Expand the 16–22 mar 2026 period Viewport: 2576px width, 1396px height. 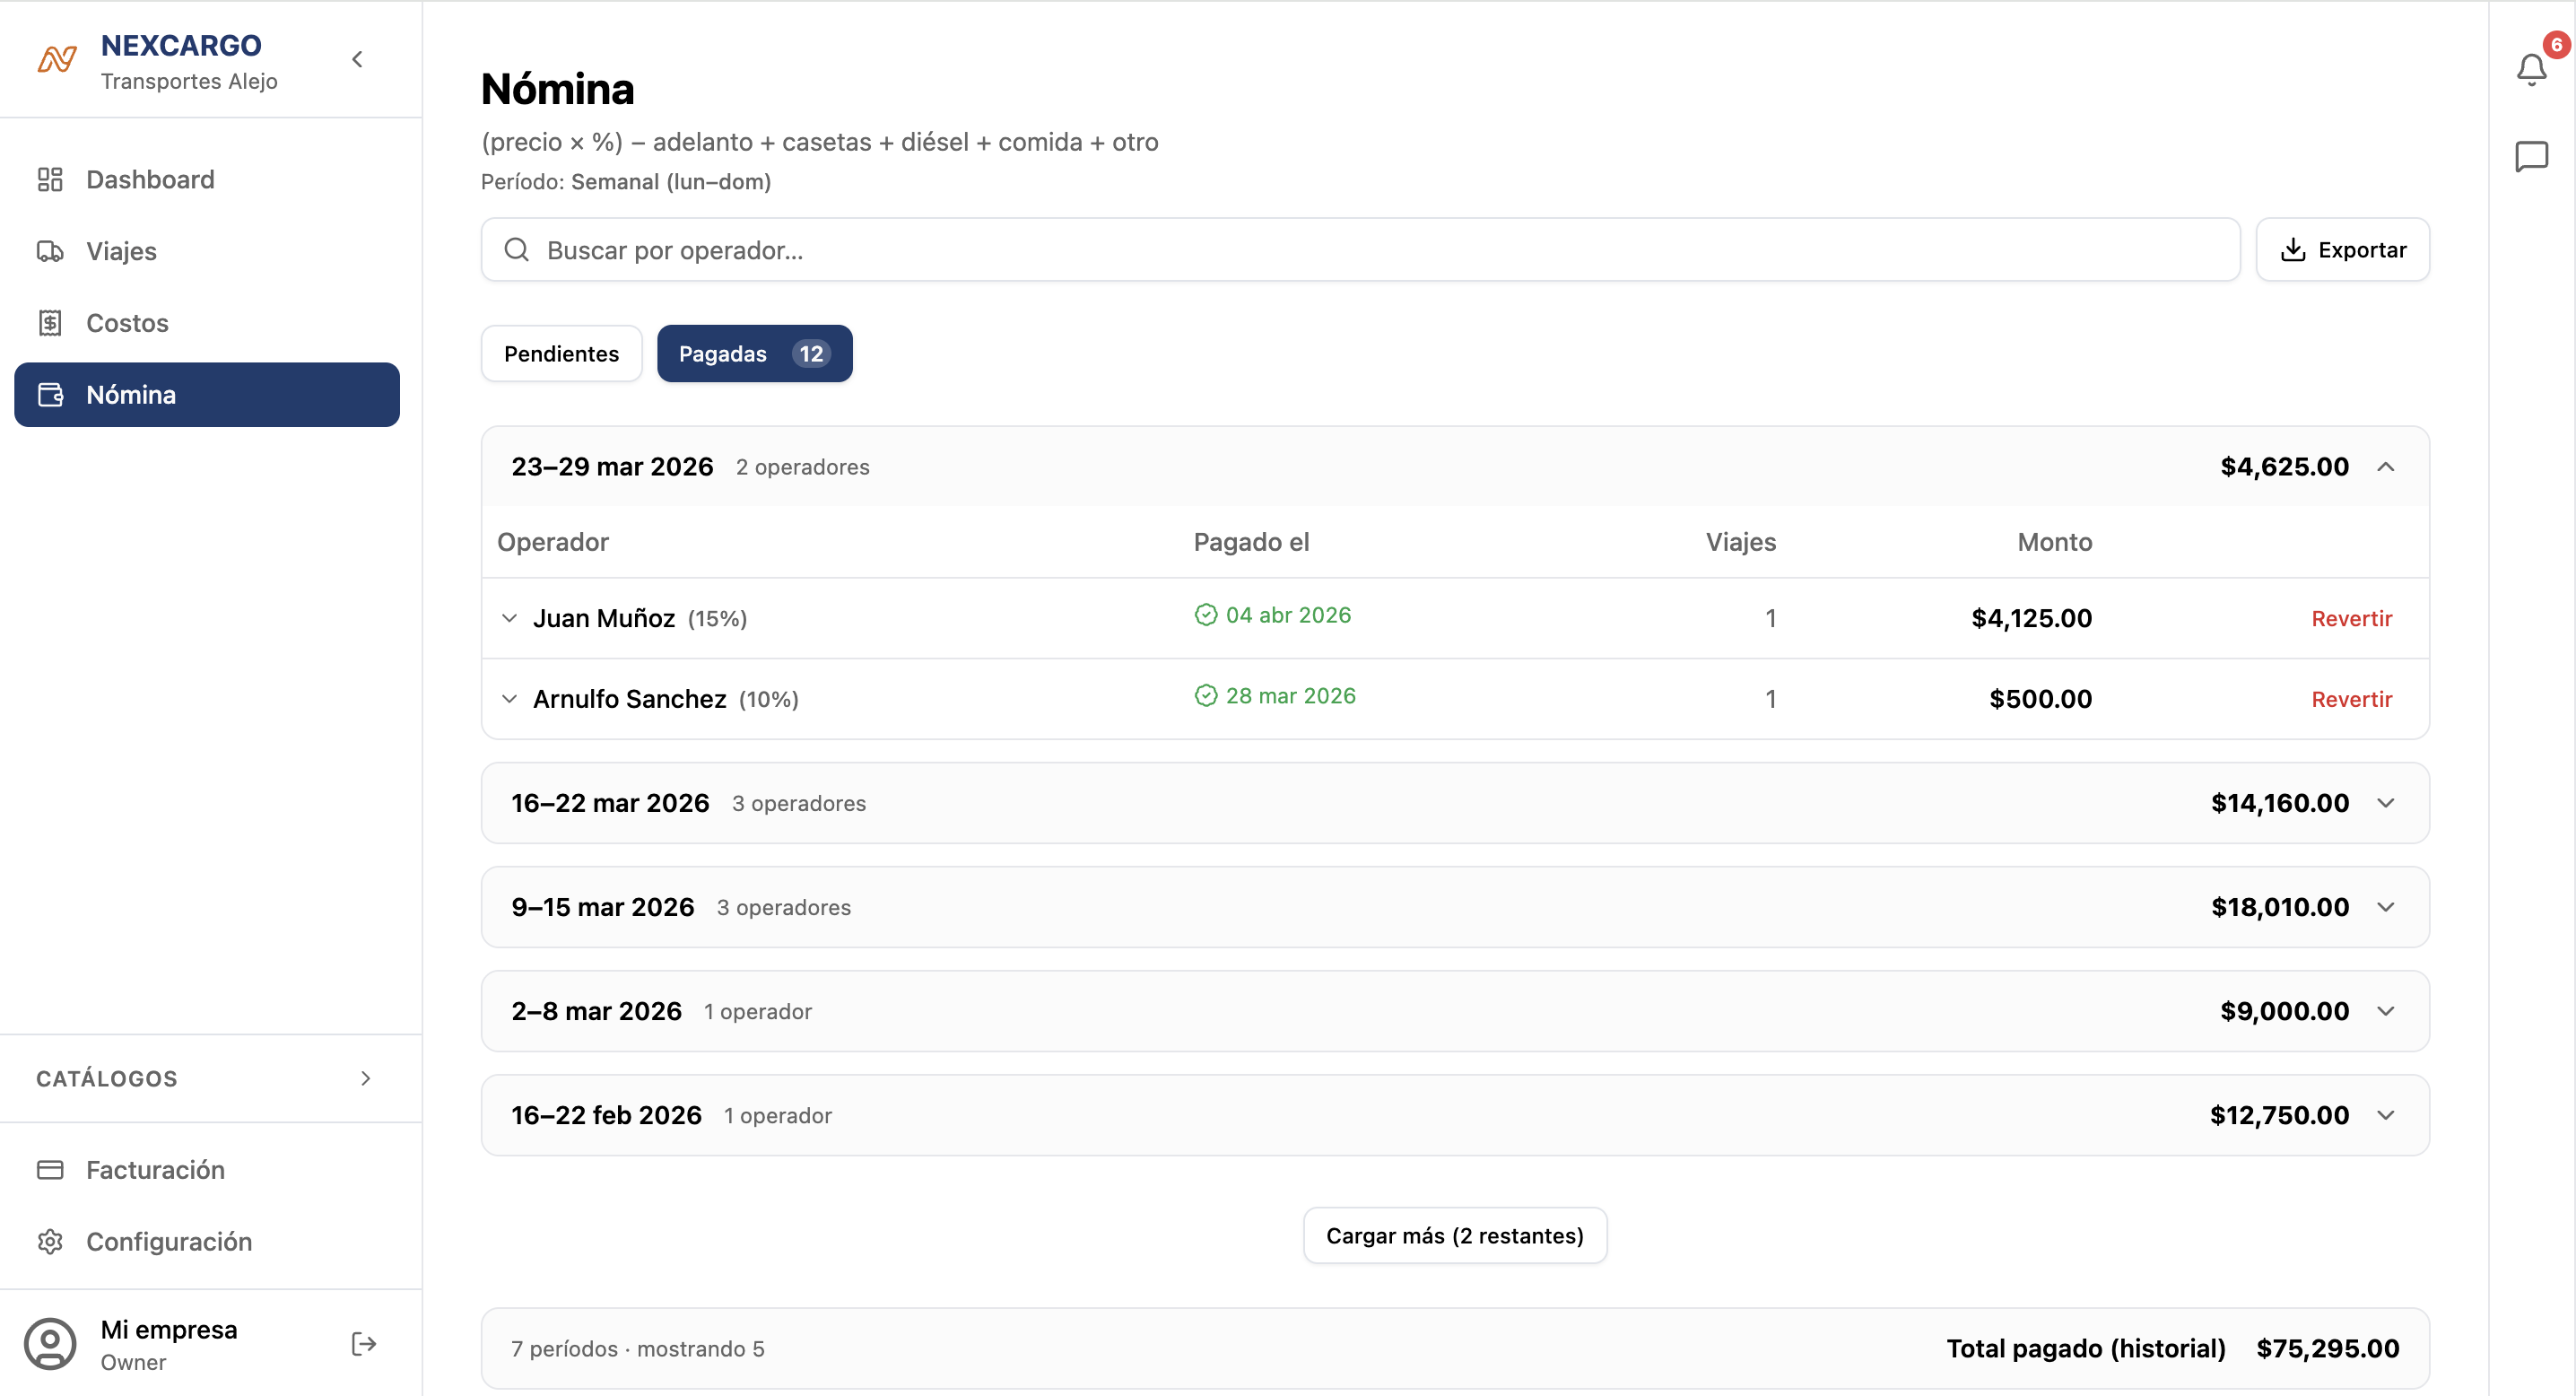pos(2385,803)
